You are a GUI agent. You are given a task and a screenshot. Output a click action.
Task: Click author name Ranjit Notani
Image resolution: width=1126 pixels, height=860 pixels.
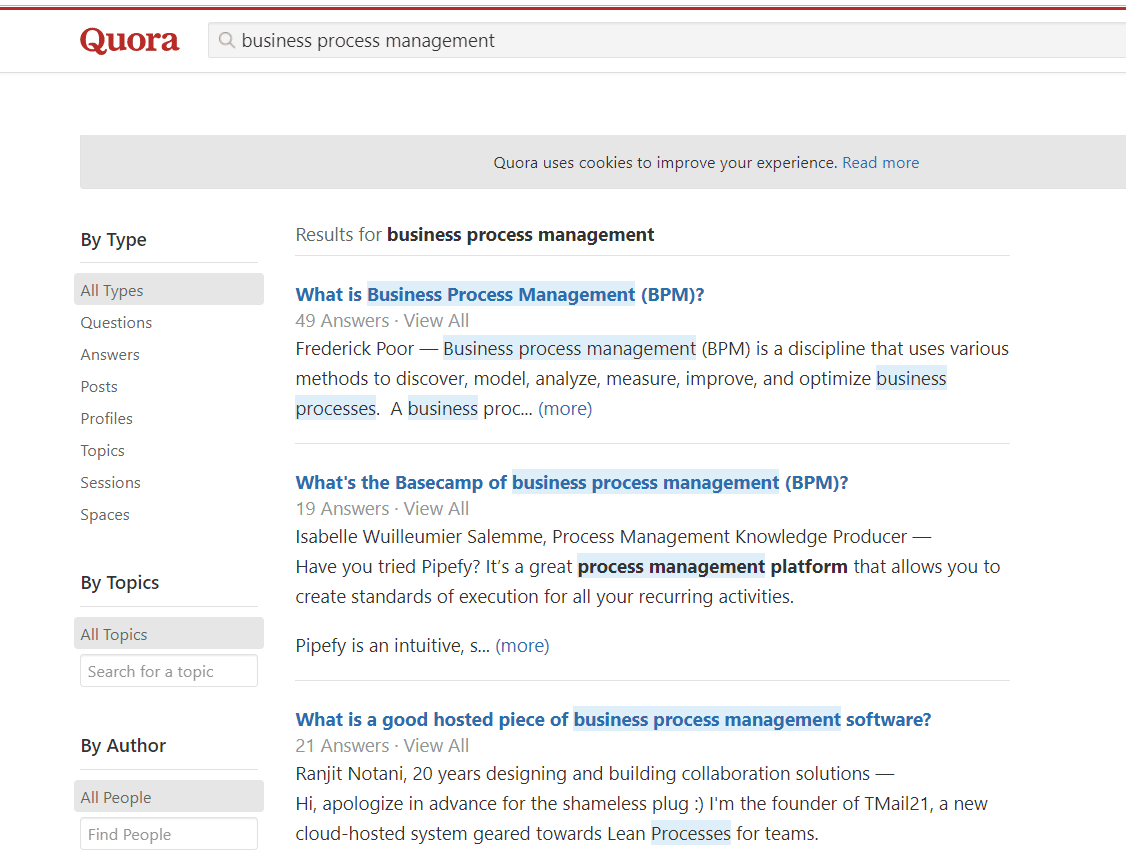coord(350,774)
